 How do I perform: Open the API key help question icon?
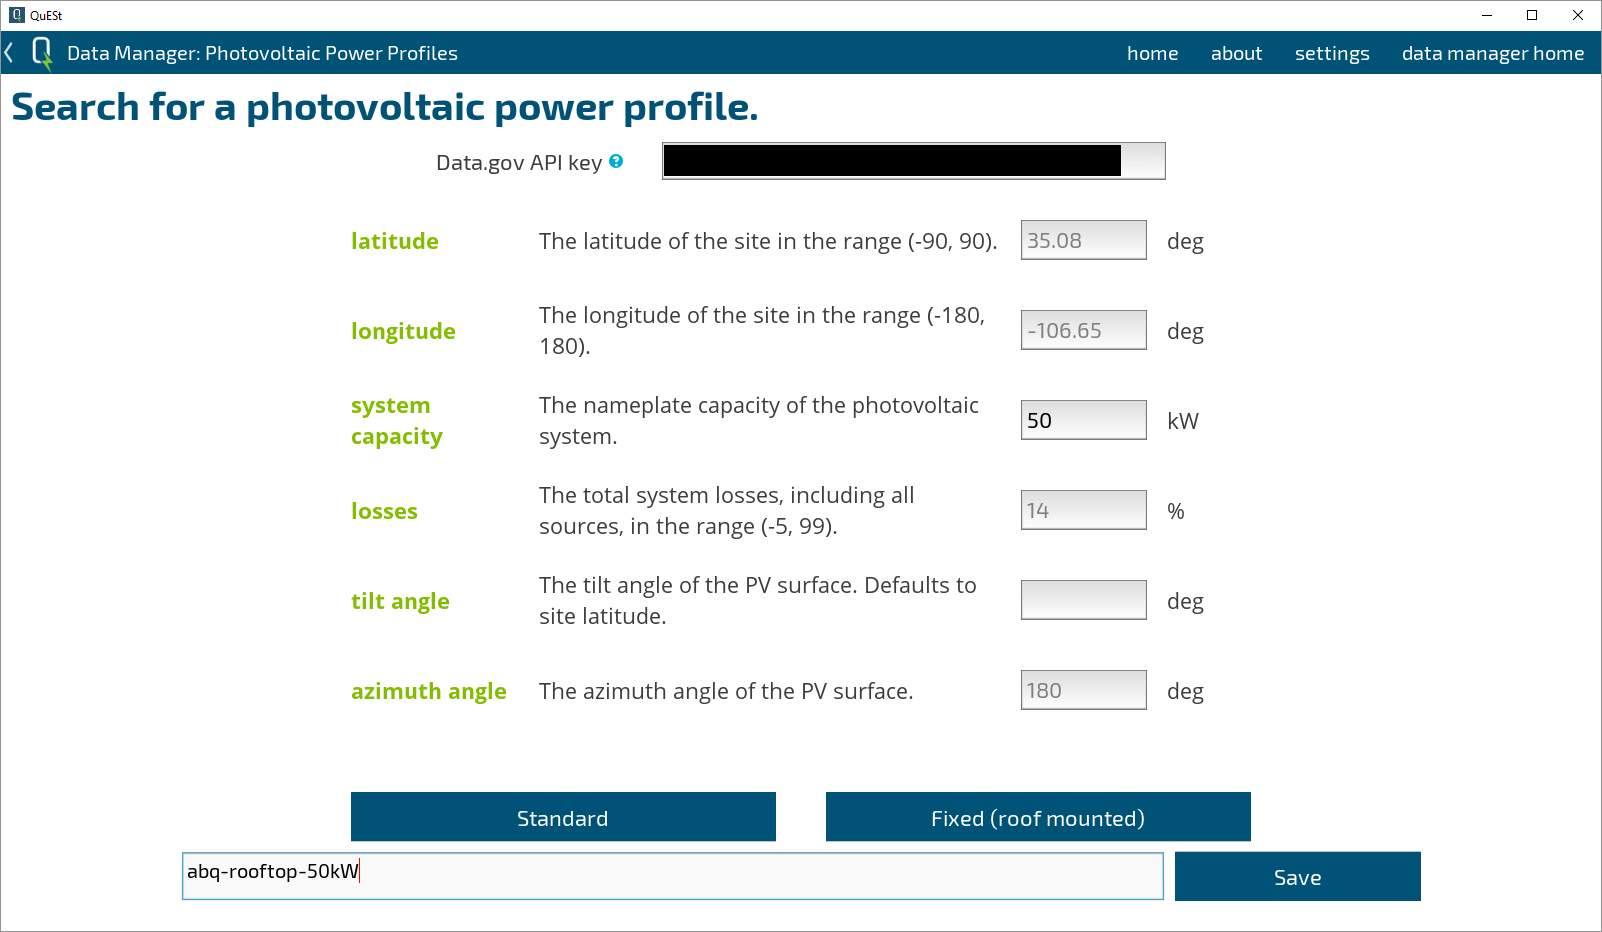[x=616, y=161]
